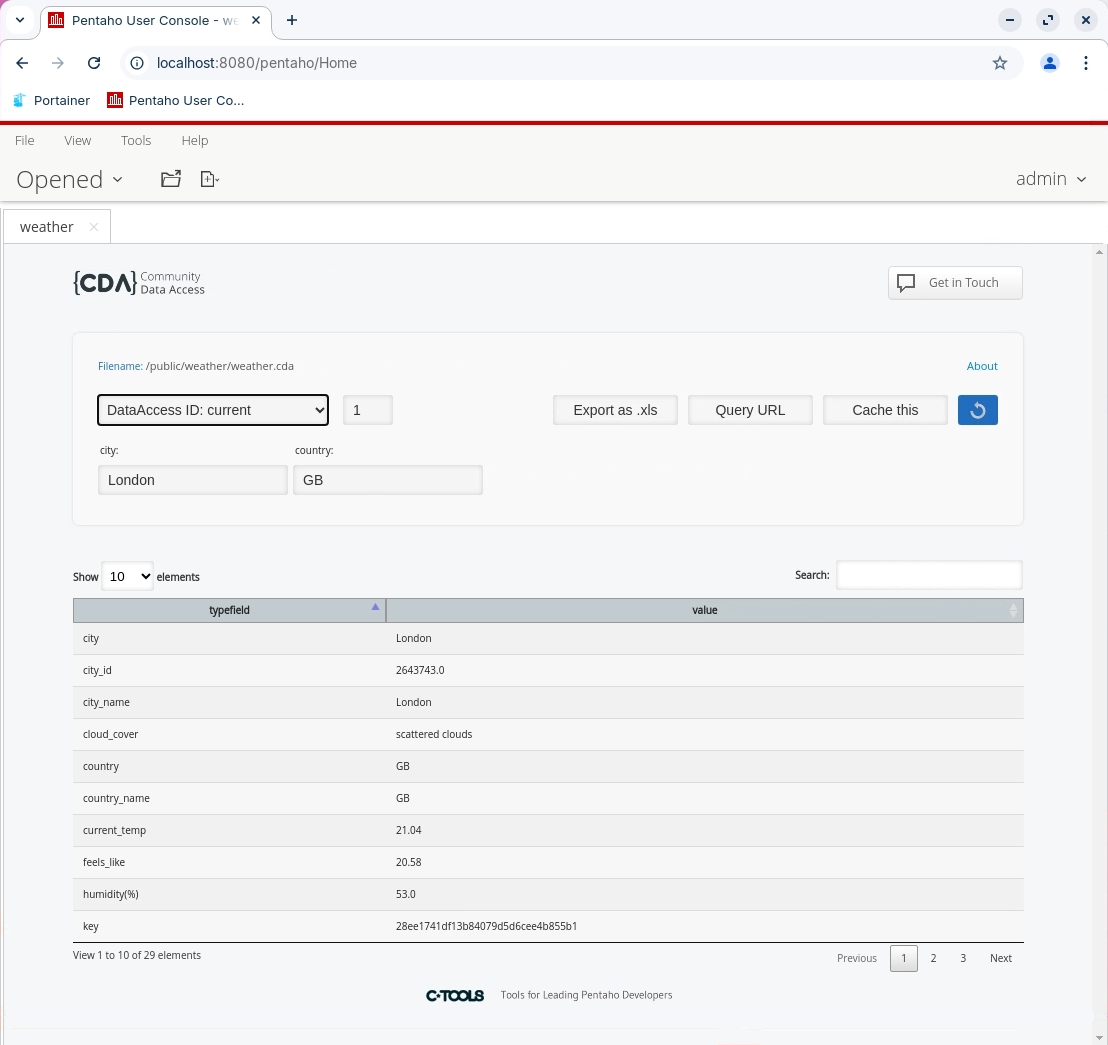Expand the Opened perspective dropdown

click(x=69, y=180)
